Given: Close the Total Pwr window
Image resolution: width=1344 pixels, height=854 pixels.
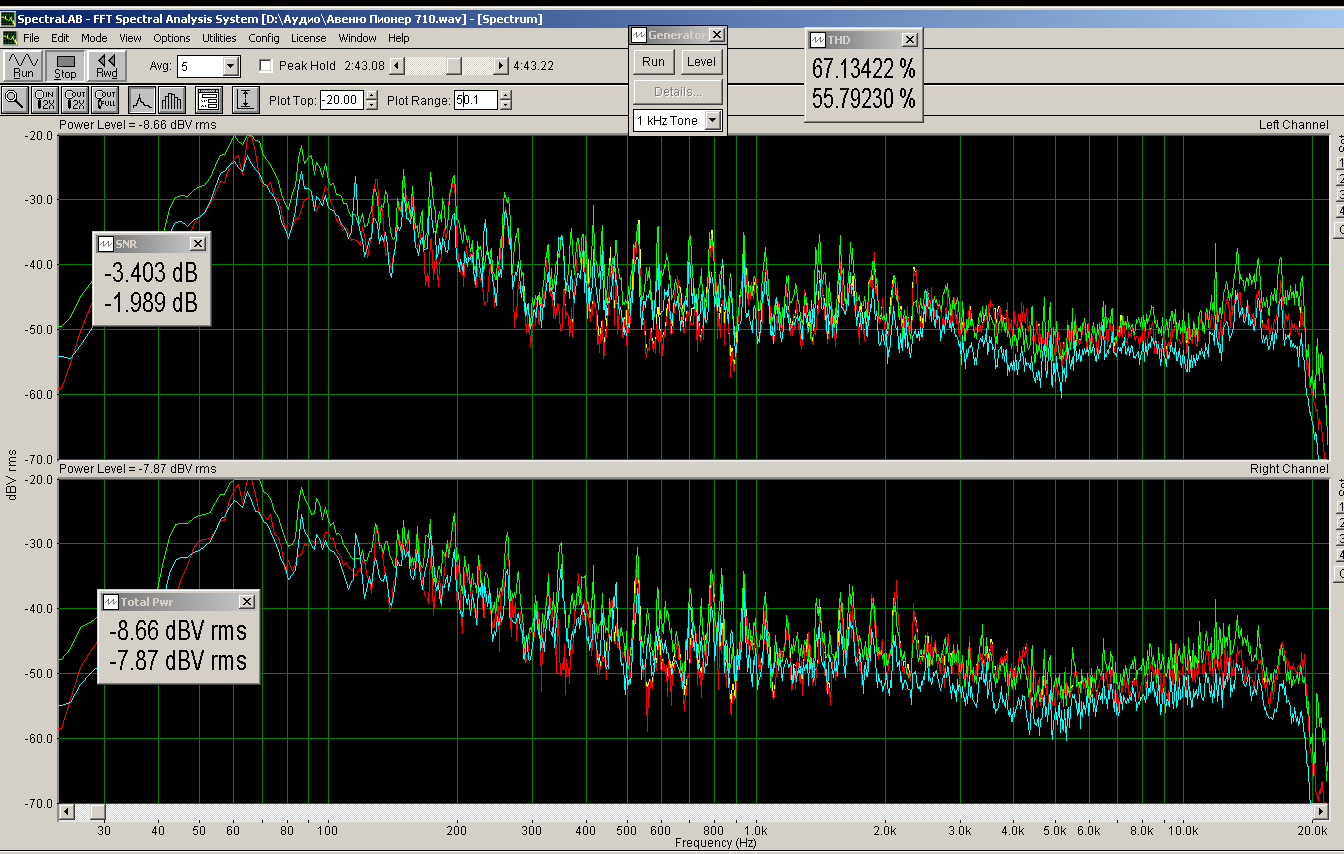Looking at the screenshot, I should coord(247,602).
